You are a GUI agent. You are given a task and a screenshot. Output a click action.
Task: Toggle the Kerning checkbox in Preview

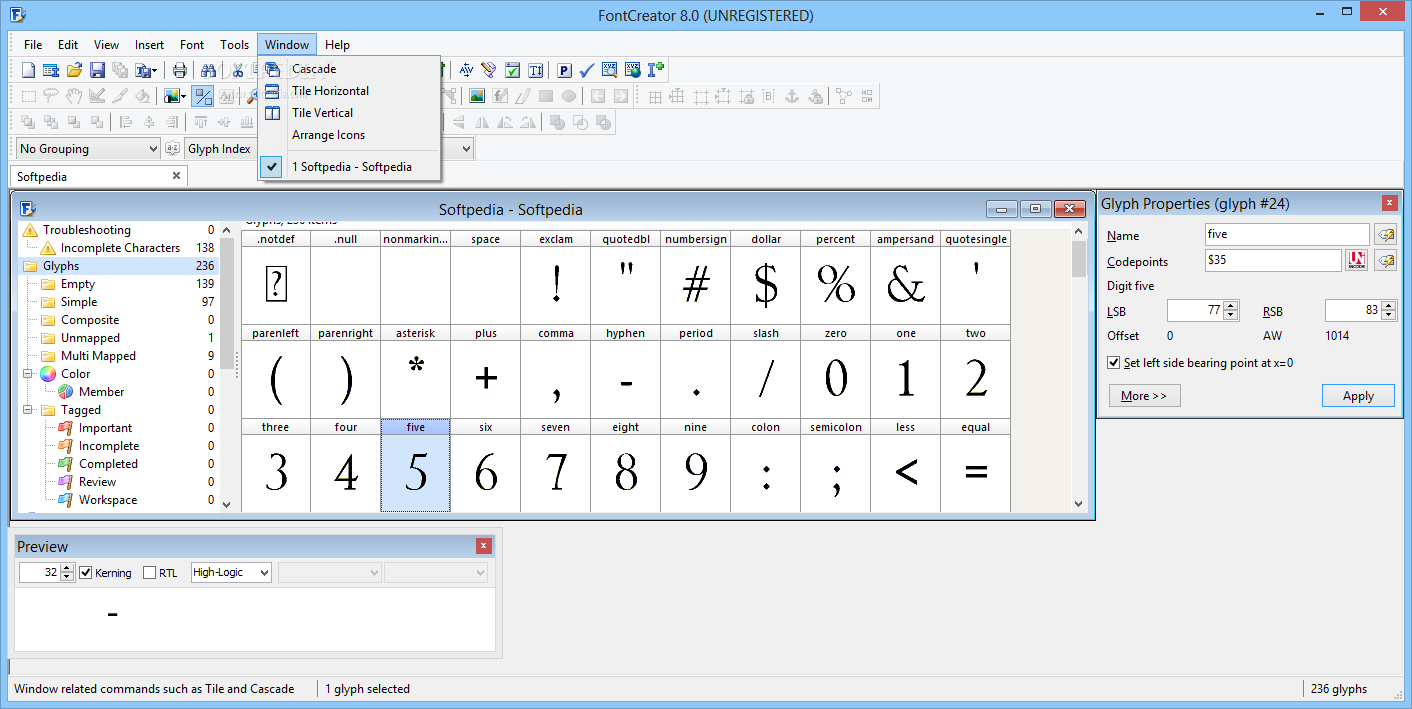pos(86,573)
